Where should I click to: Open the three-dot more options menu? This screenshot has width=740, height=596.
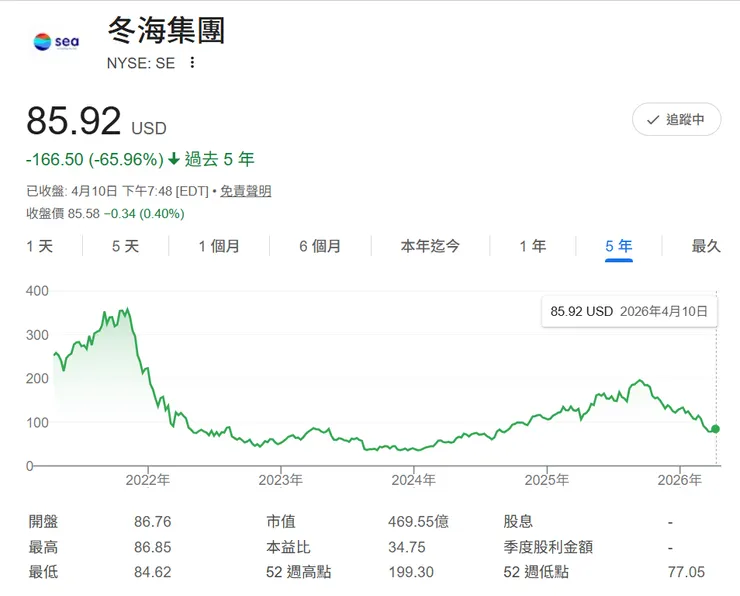[192, 62]
